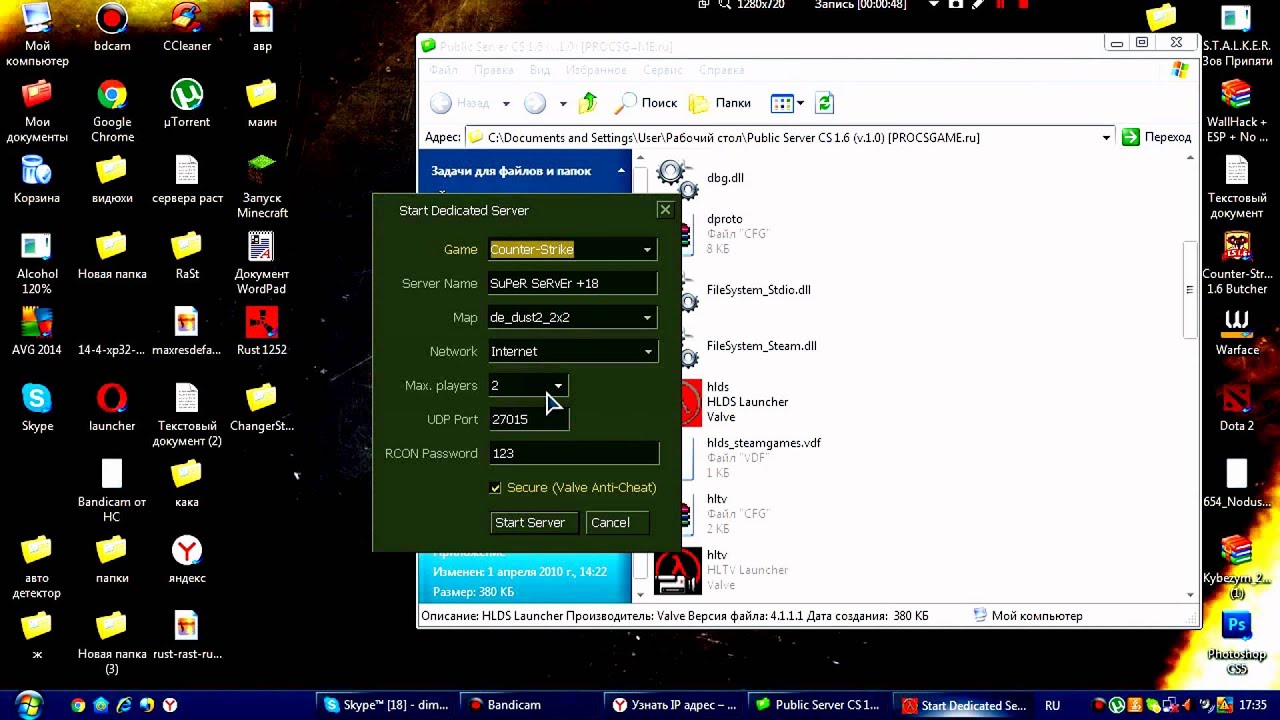Click Explorer Up folder toolbar icon
Viewport: 1280px width, 720px height.
(588, 103)
